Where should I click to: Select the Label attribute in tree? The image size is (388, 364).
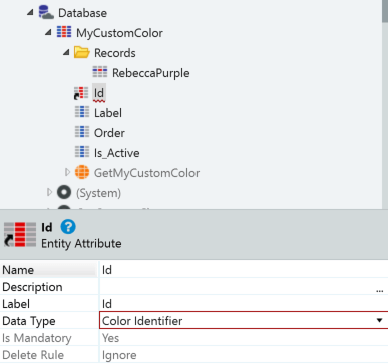pos(108,113)
